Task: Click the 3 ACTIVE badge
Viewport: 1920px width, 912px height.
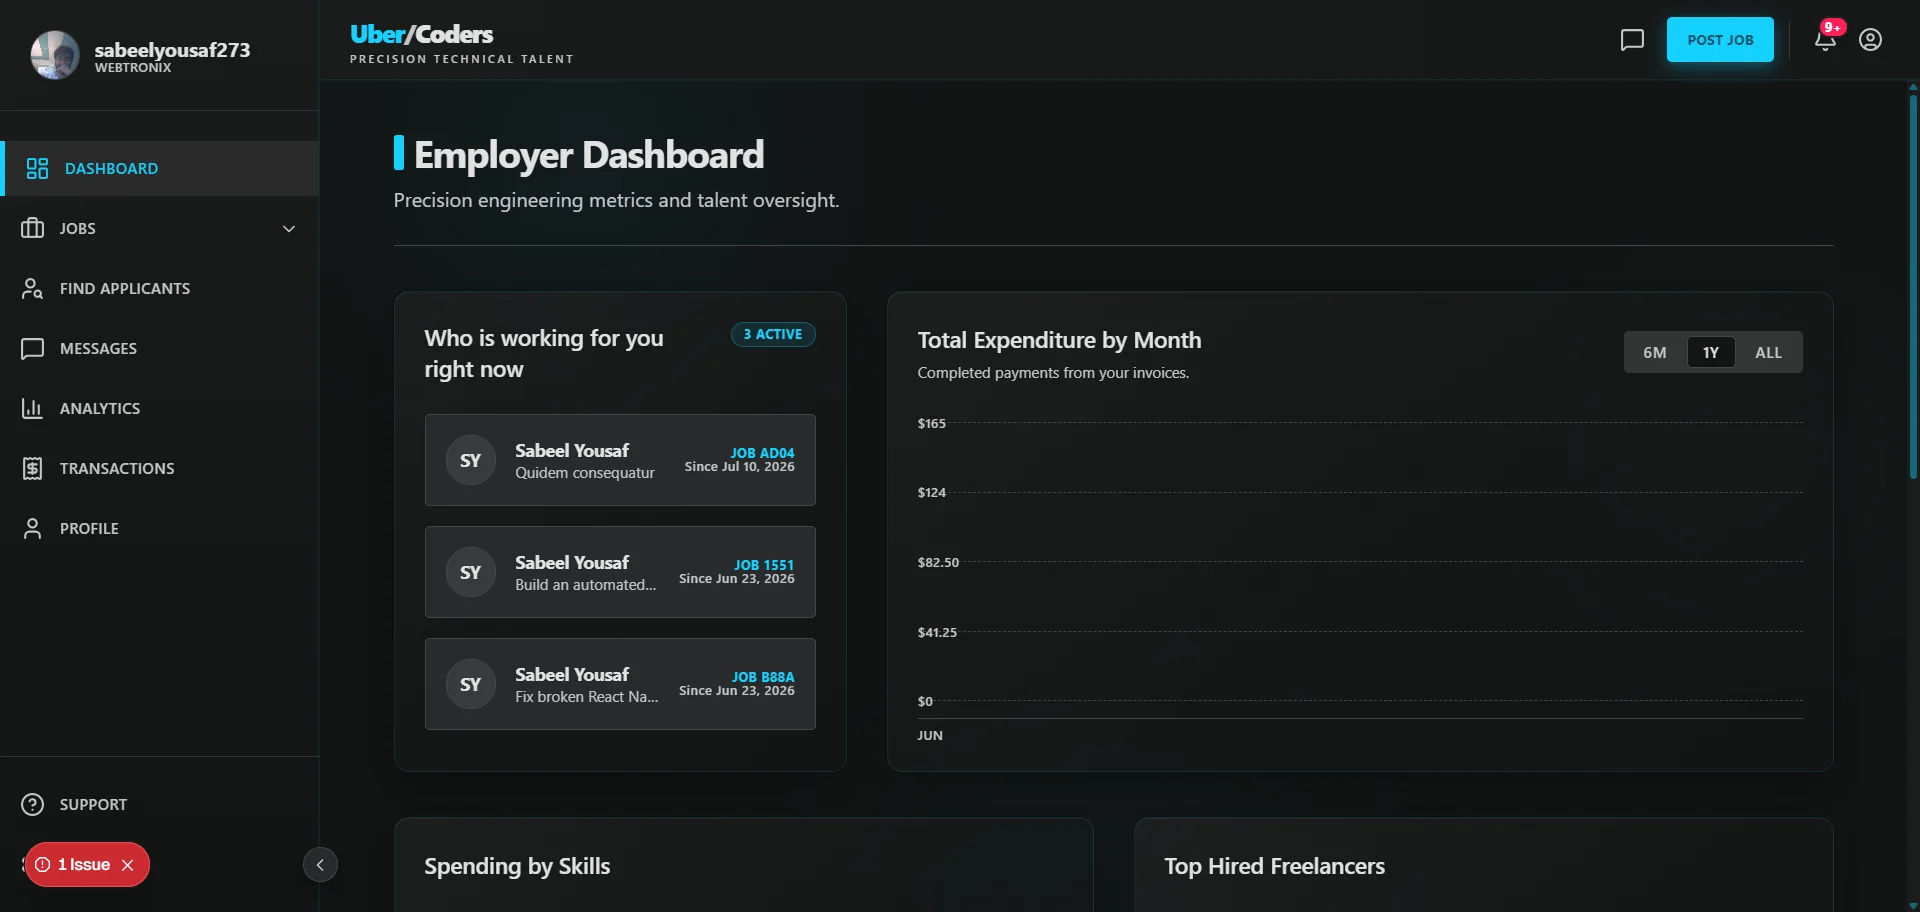Action: point(773,334)
